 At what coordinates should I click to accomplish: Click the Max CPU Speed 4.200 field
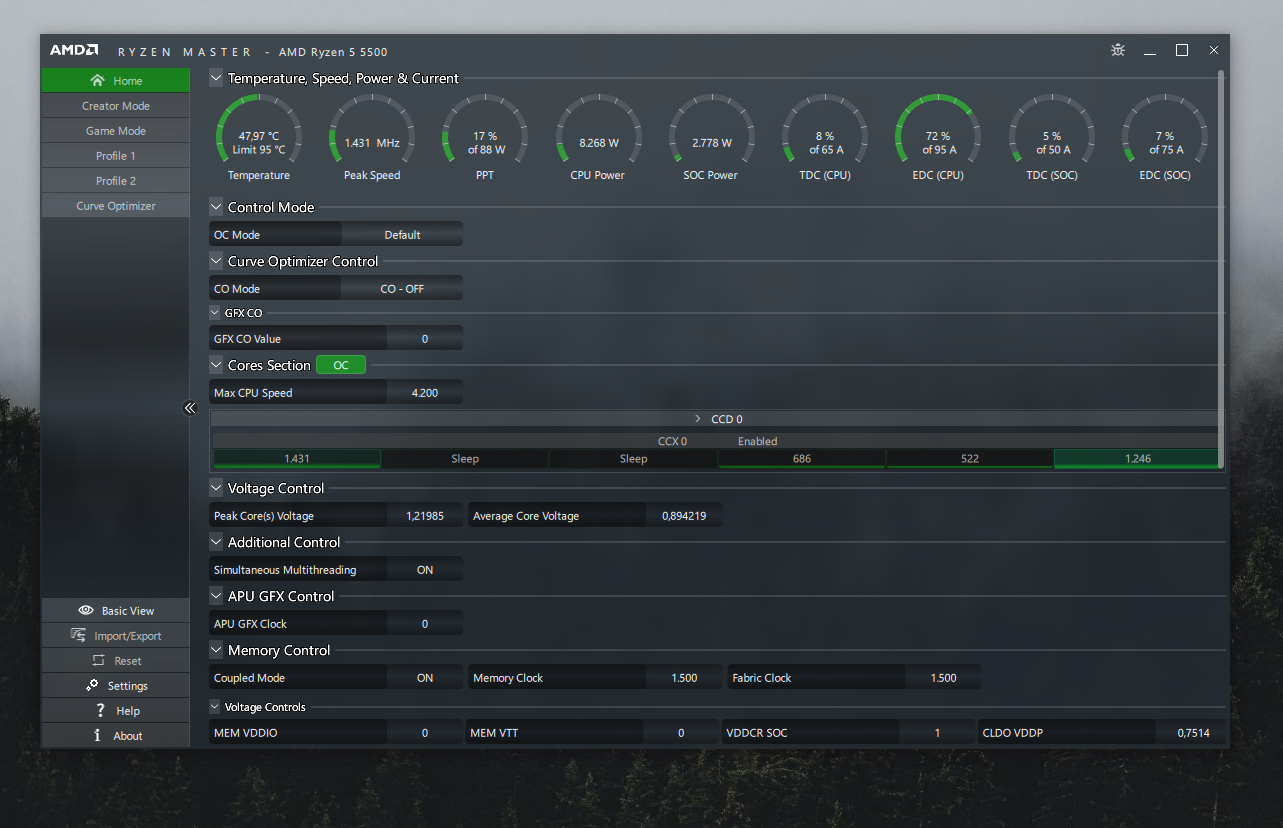tap(425, 392)
